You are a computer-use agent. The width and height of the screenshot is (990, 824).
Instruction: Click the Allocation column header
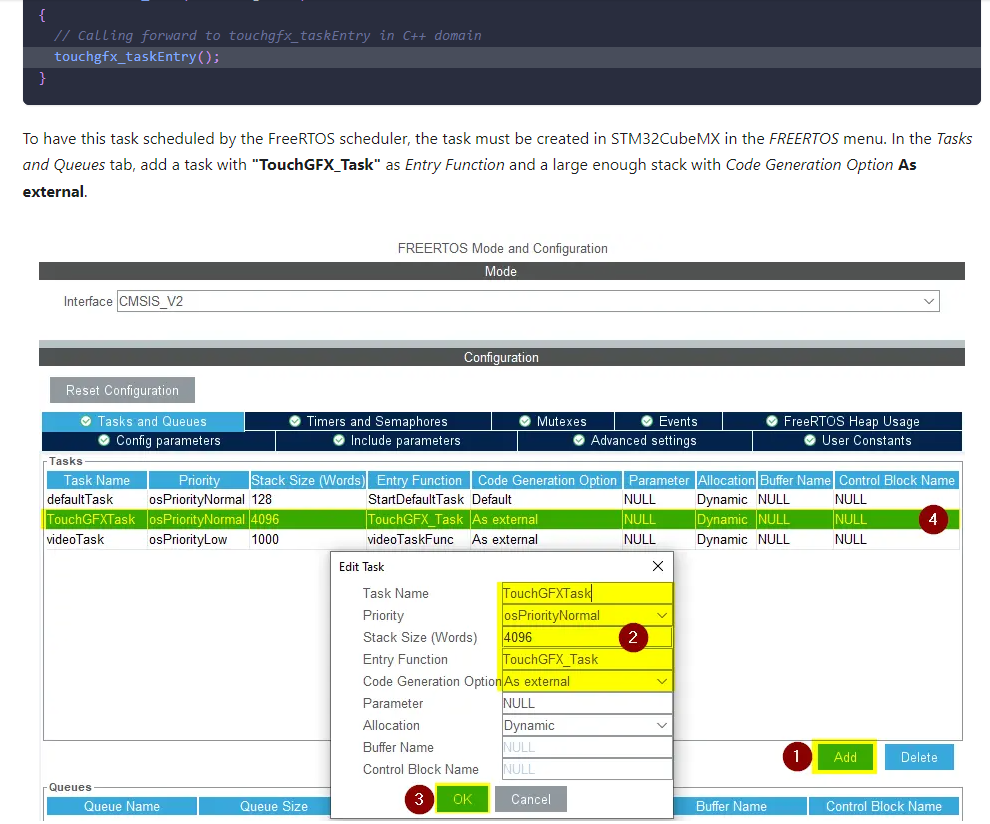tap(725, 481)
